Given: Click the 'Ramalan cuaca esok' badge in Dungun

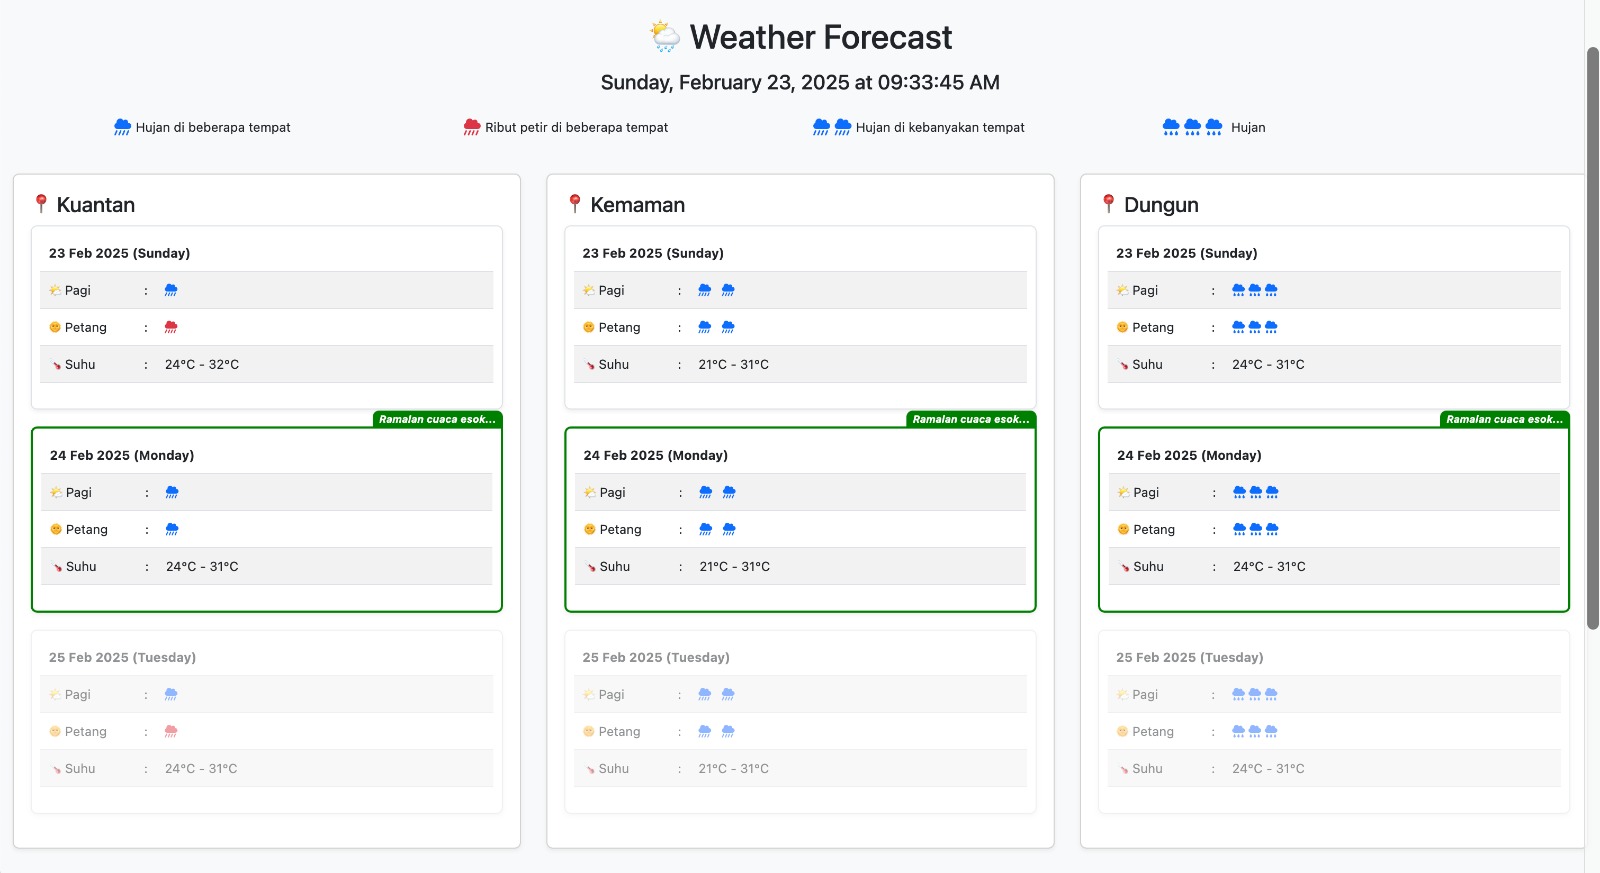Looking at the screenshot, I should pos(1504,420).
